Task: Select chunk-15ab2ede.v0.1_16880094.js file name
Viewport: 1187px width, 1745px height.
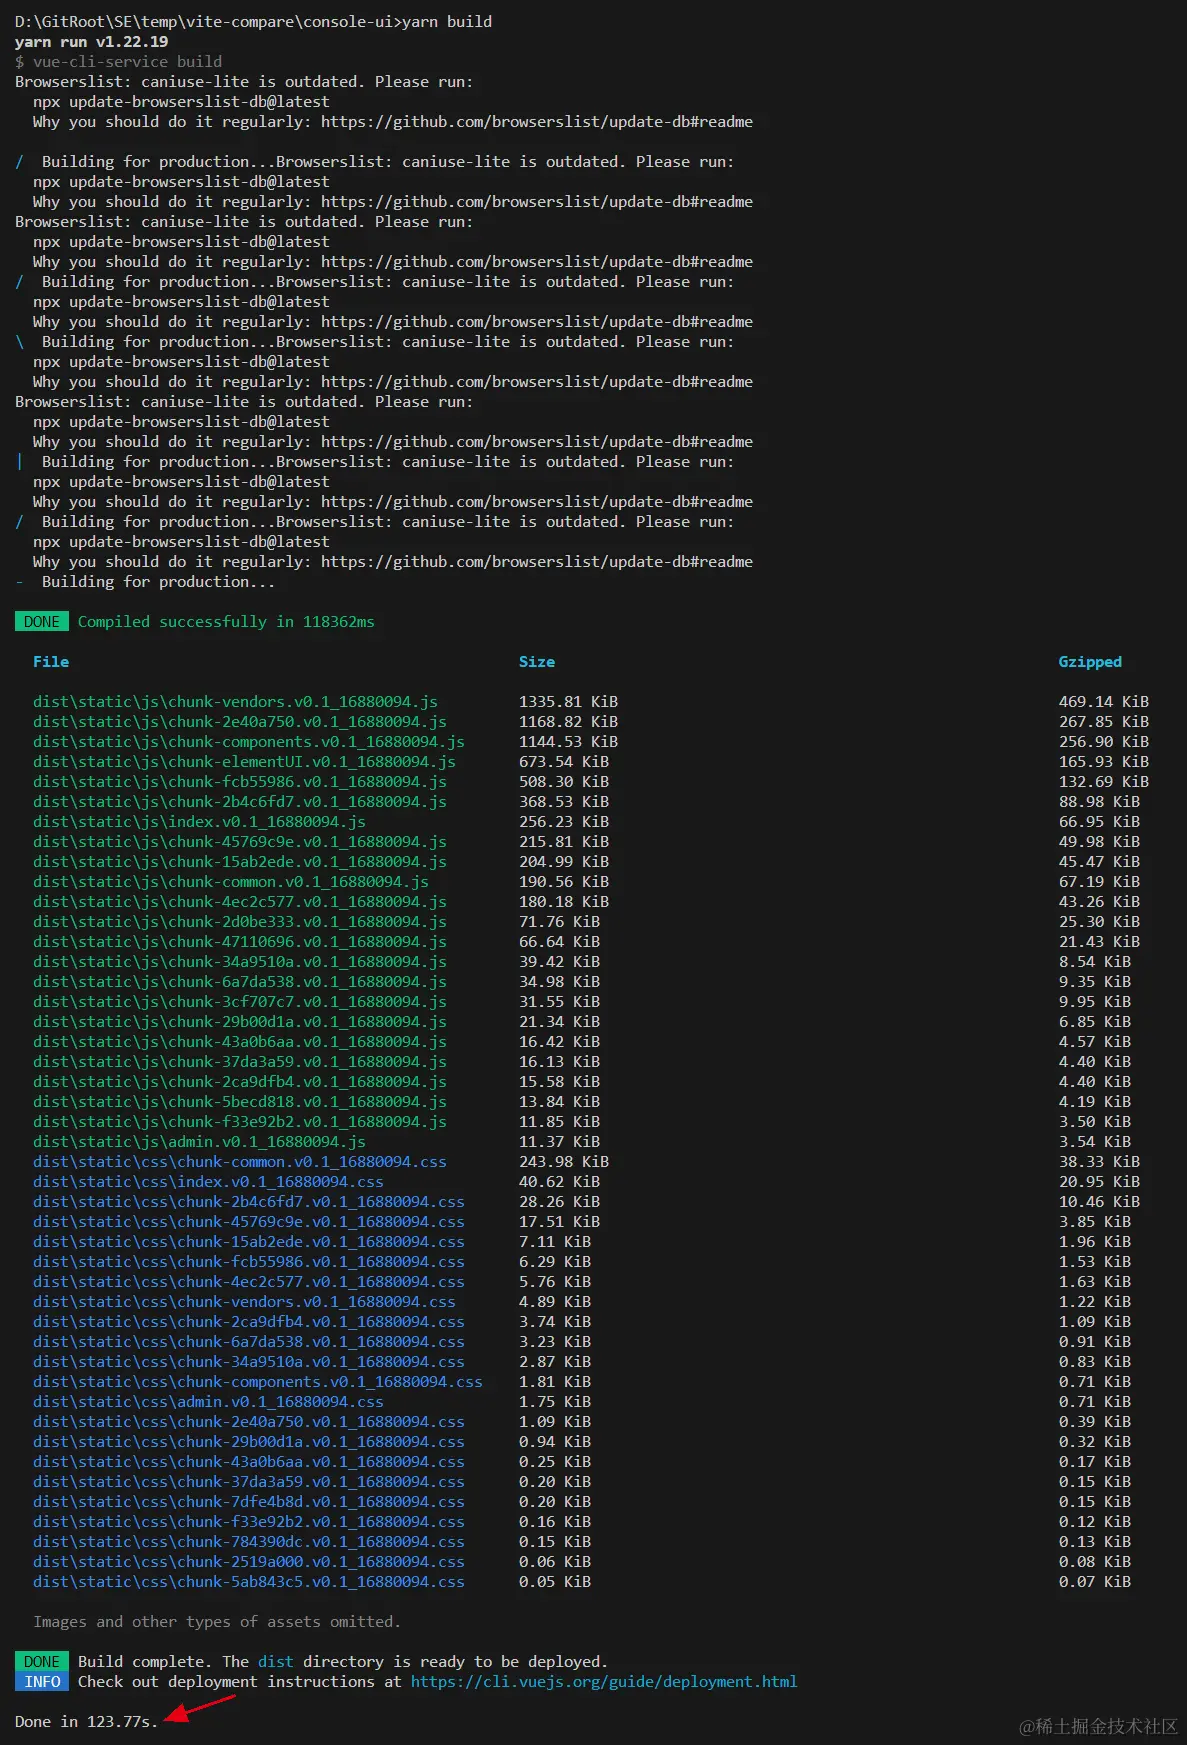Action: [240, 862]
